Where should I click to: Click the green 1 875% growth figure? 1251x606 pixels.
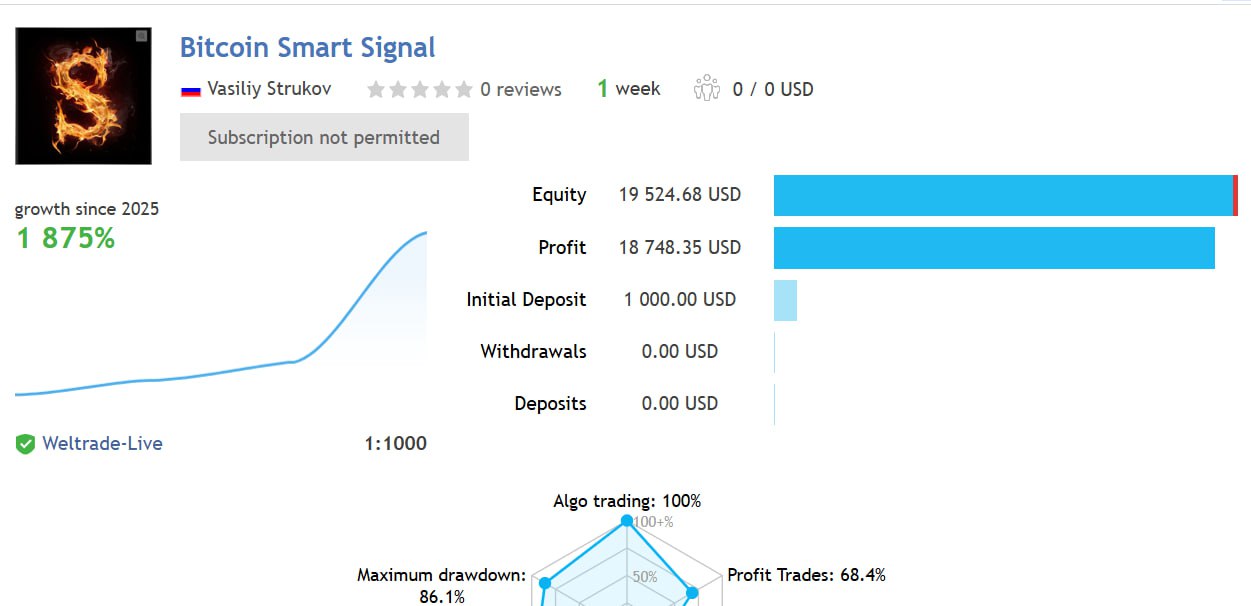pos(66,238)
